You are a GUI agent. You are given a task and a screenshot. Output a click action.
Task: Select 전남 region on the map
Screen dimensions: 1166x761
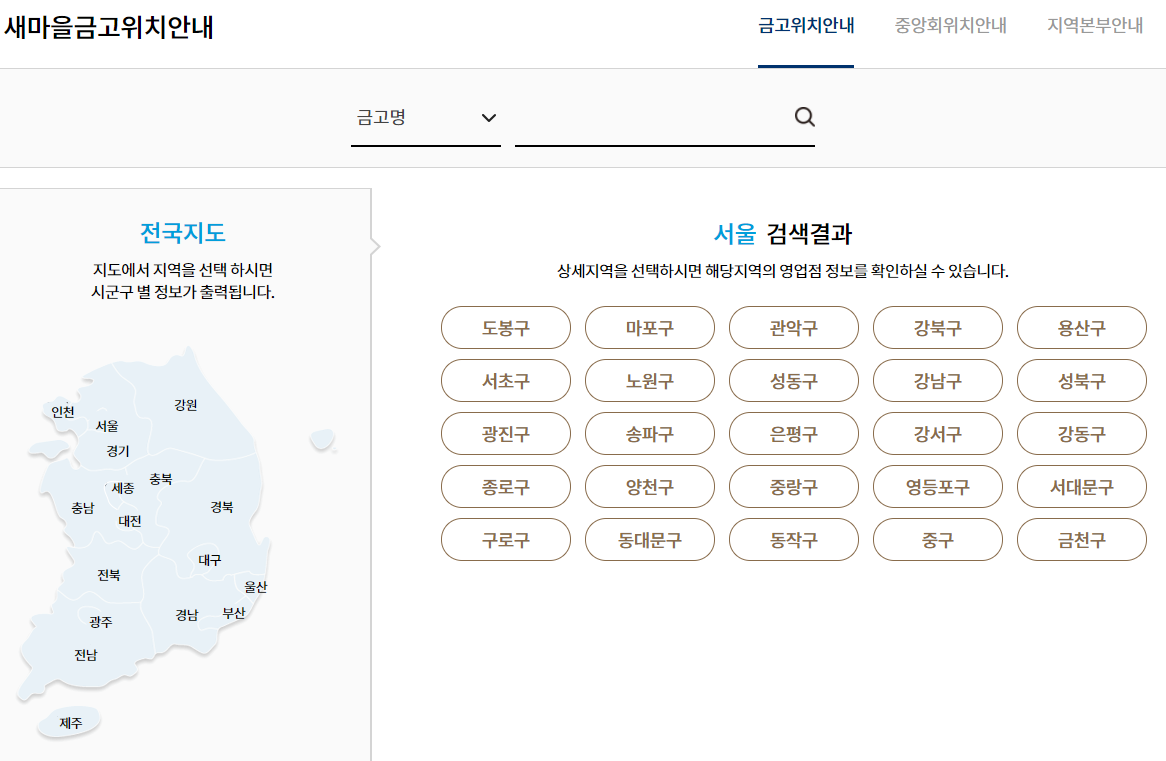pos(86,655)
